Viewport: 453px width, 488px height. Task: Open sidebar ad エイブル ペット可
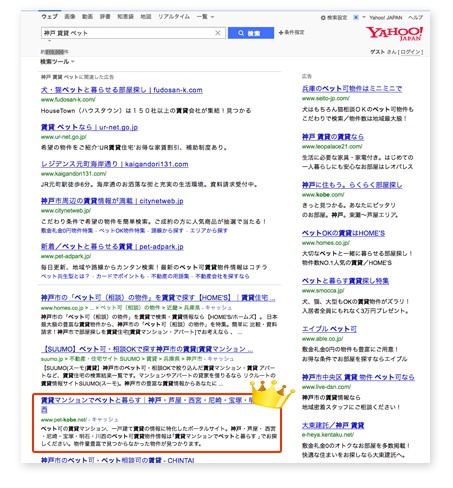click(329, 329)
